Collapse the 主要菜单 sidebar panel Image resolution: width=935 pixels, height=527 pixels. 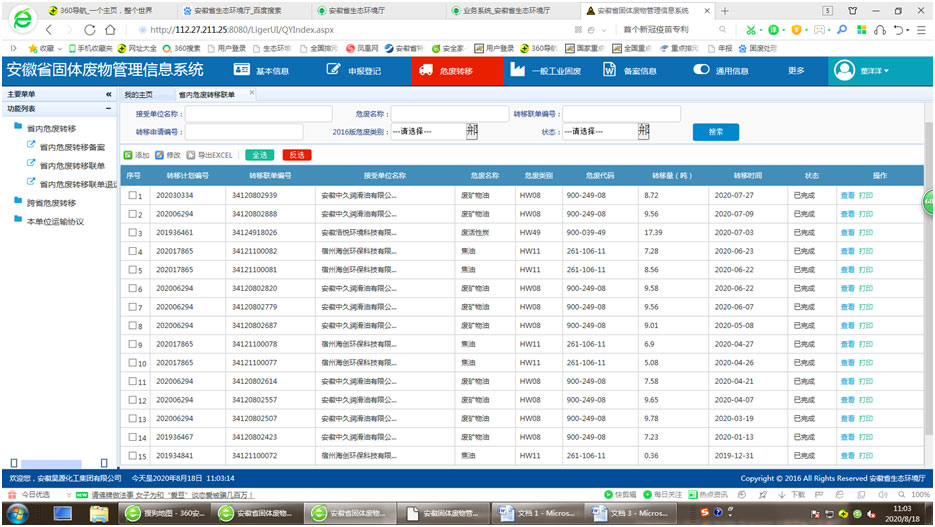click(x=108, y=94)
